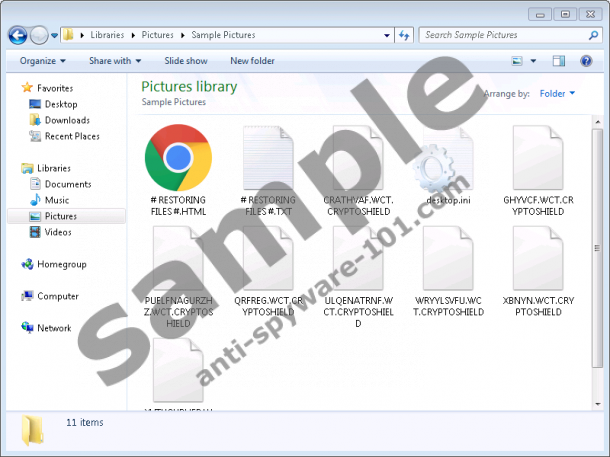Create a New folder
Image resolution: width=610 pixels, height=457 pixels.
click(252, 61)
